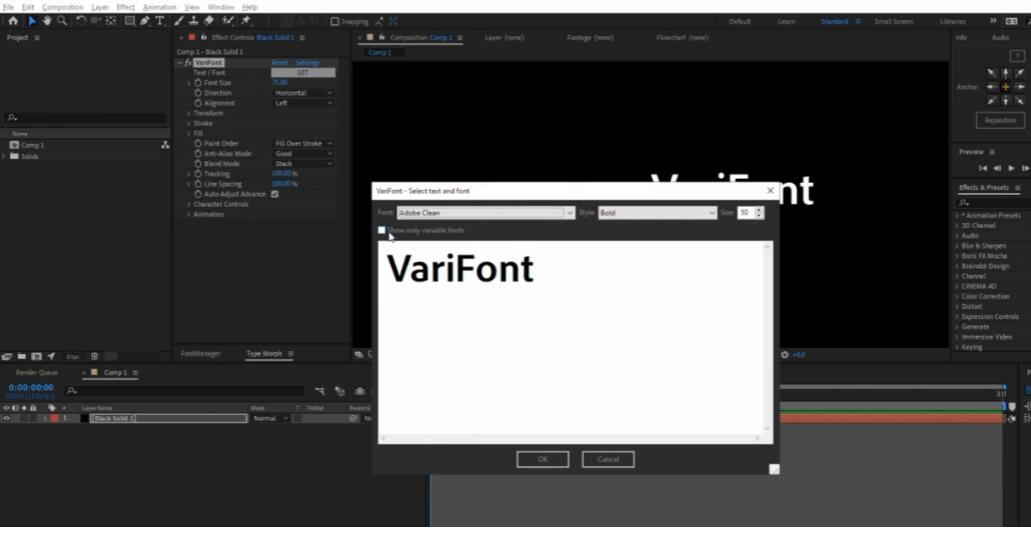Screen dimensions: 1031x548
Task: Open the Alignment dropdown set to Left
Action: pyautogui.click(x=303, y=103)
